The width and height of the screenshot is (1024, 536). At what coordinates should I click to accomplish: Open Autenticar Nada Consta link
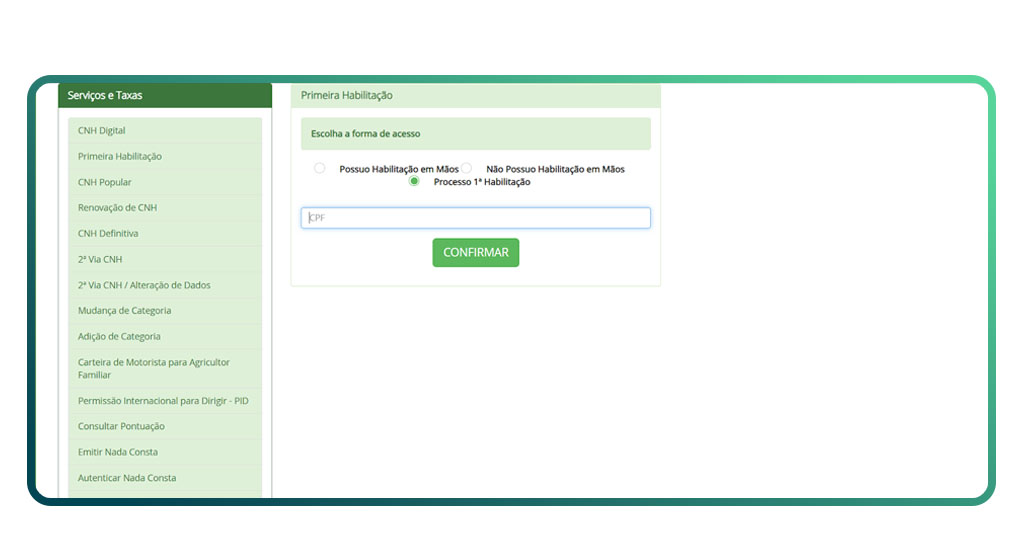[127, 478]
